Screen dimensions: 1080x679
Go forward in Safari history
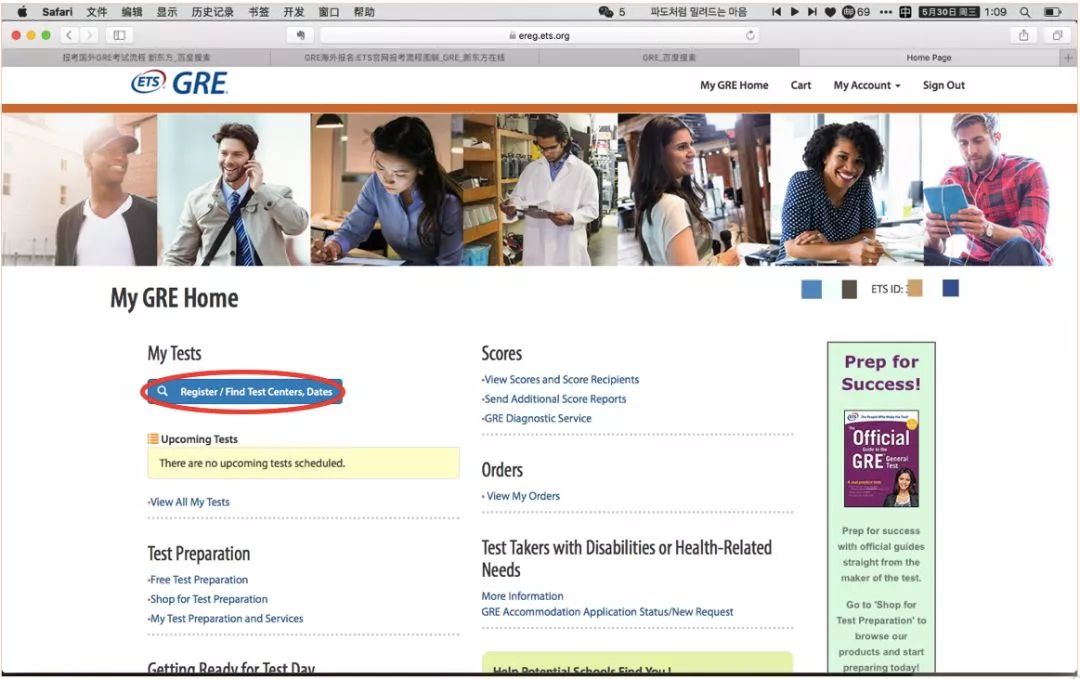point(89,35)
